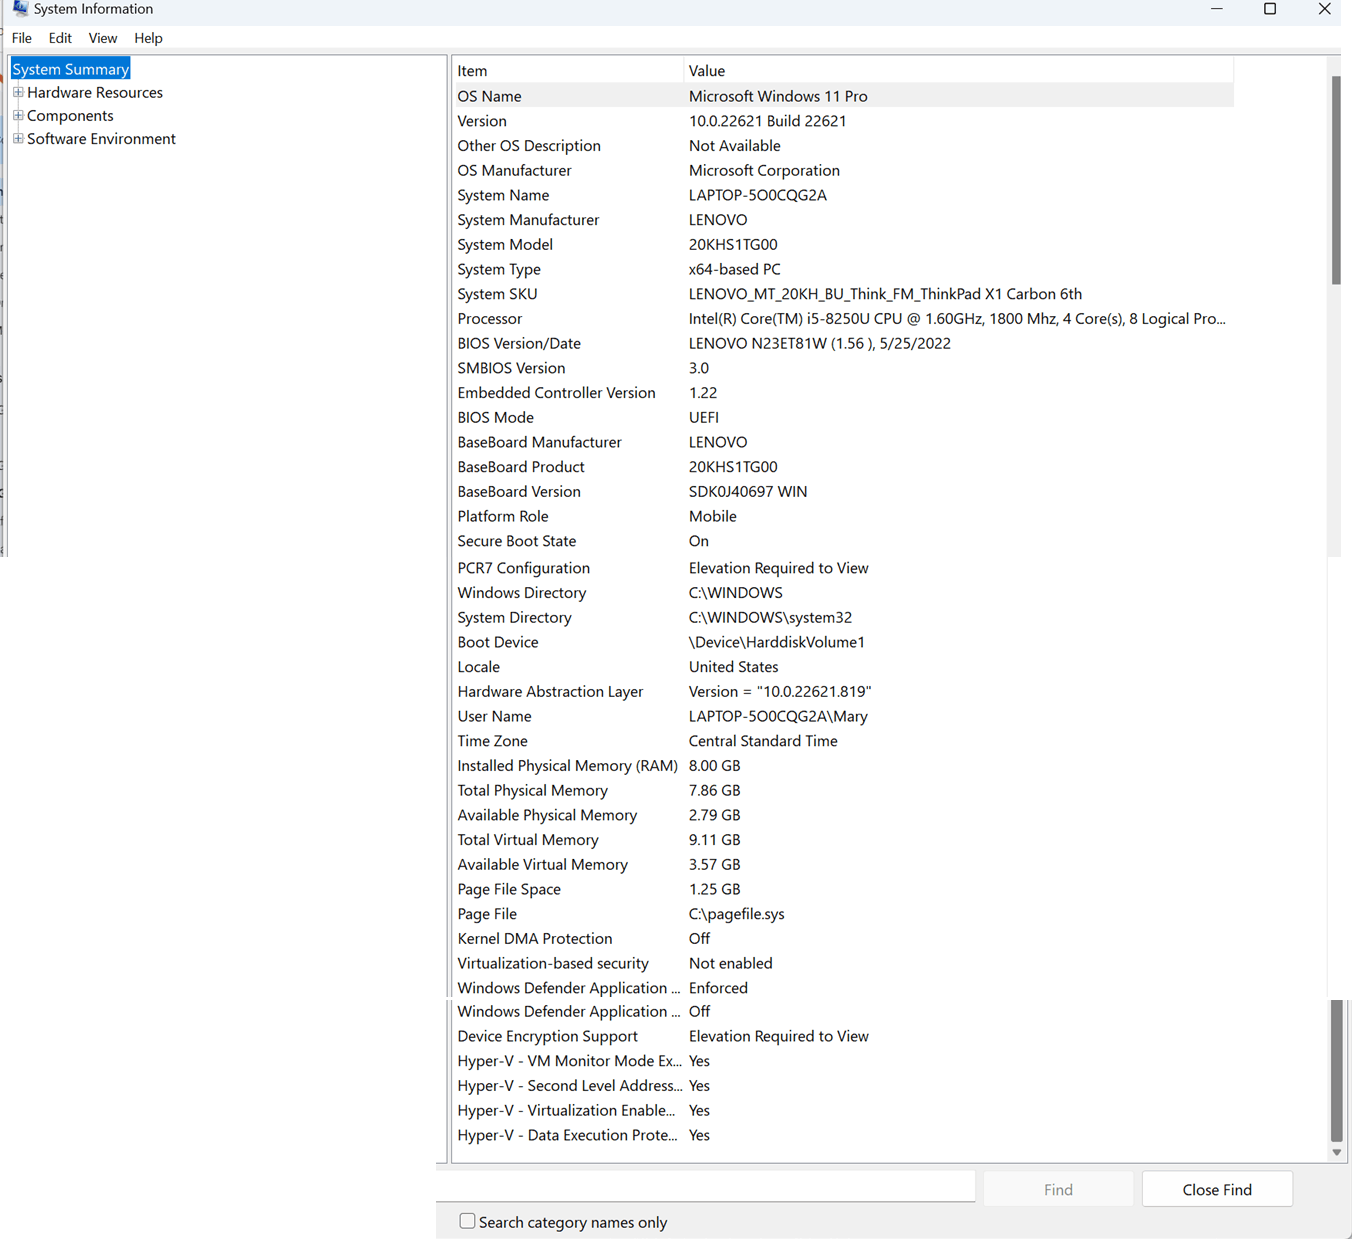
Task: Enable Search category names only checkbox
Action: tap(467, 1221)
